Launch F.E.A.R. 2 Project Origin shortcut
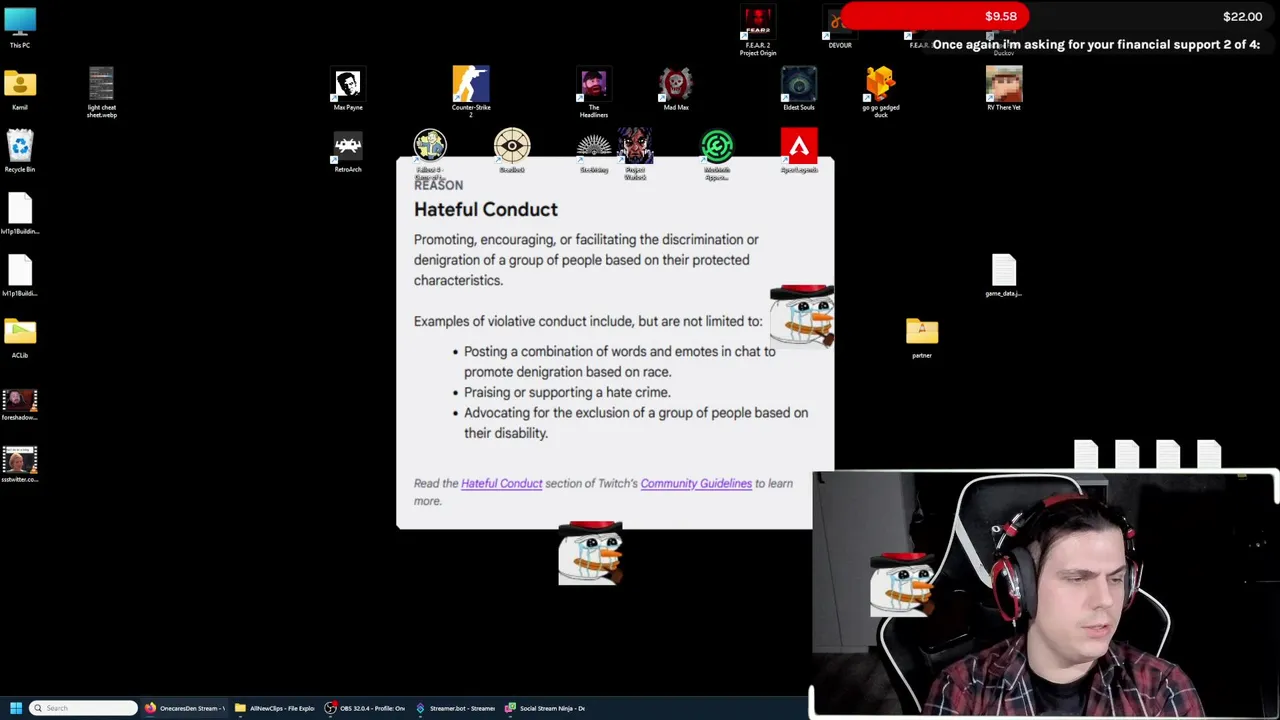This screenshot has height=720, width=1280. pos(758,31)
